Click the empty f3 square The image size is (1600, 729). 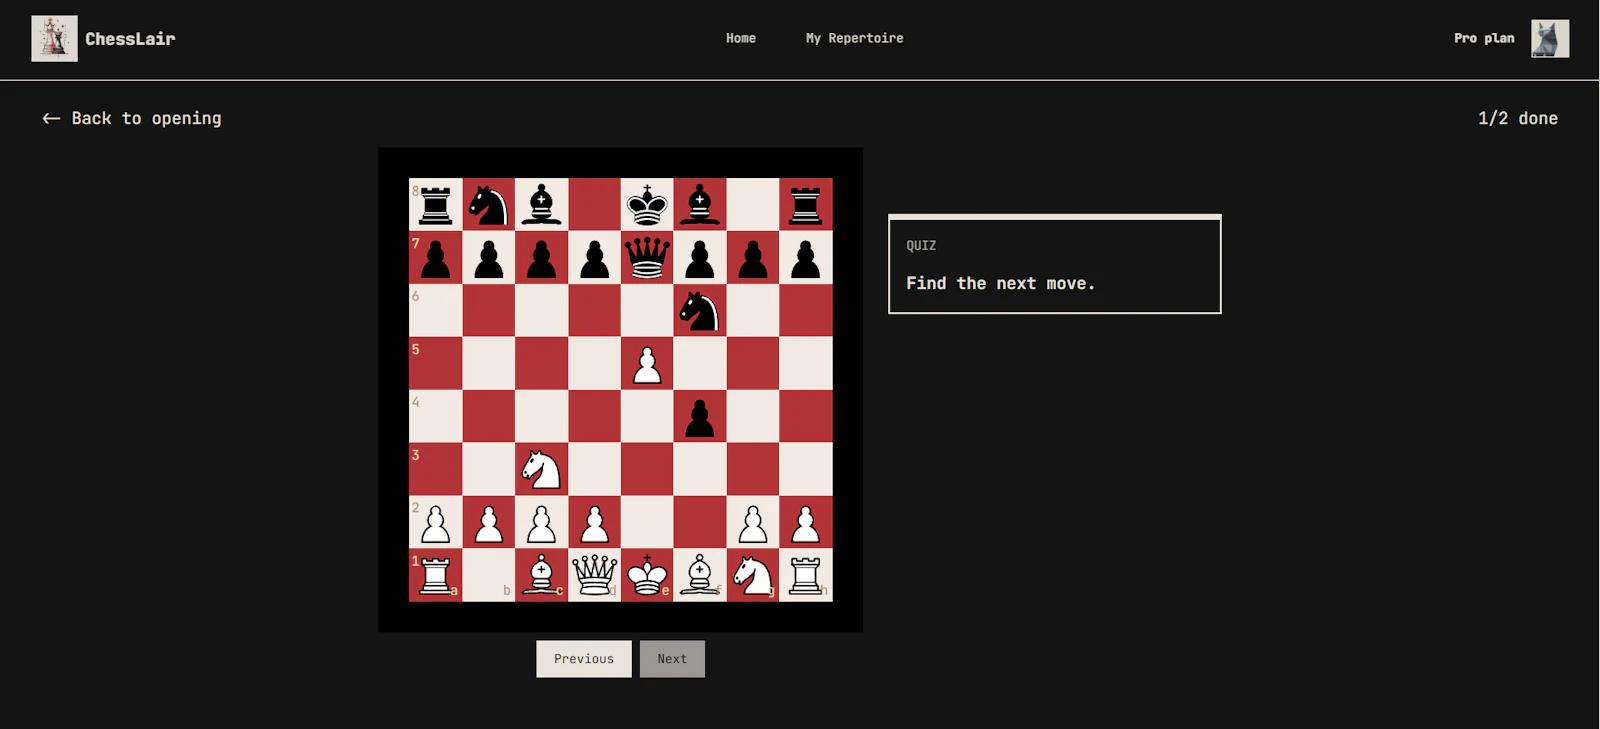pos(700,469)
